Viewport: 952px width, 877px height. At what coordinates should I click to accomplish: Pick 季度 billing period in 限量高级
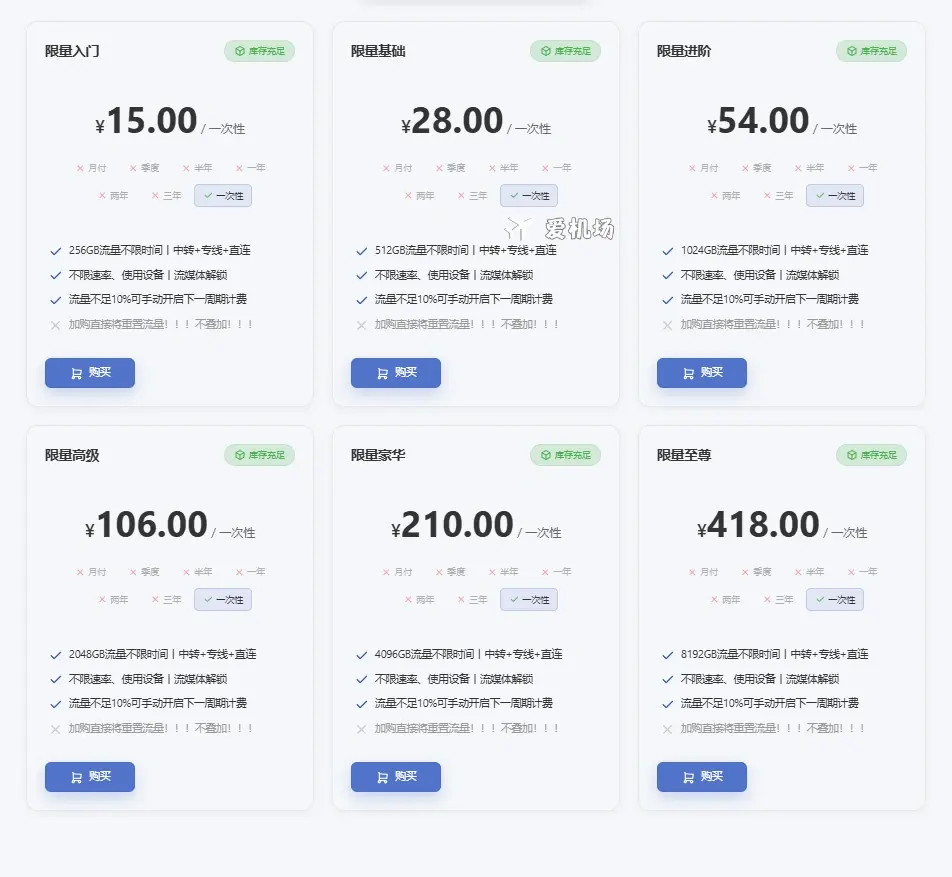tap(144, 572)
